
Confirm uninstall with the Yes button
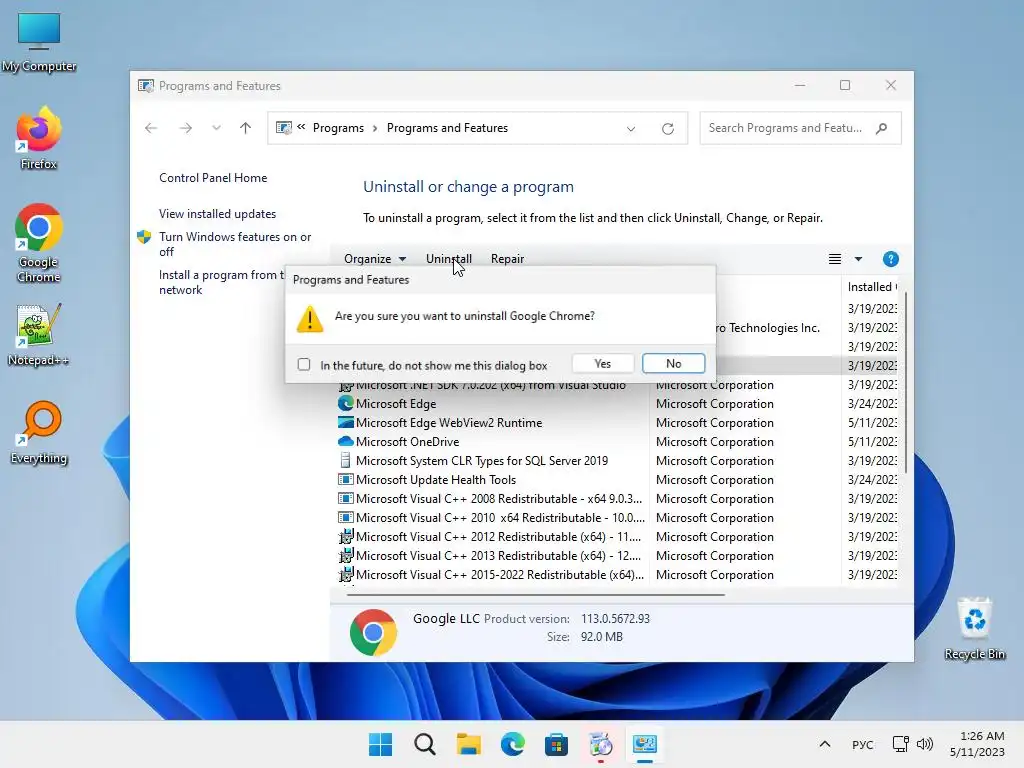coord(602,364)
